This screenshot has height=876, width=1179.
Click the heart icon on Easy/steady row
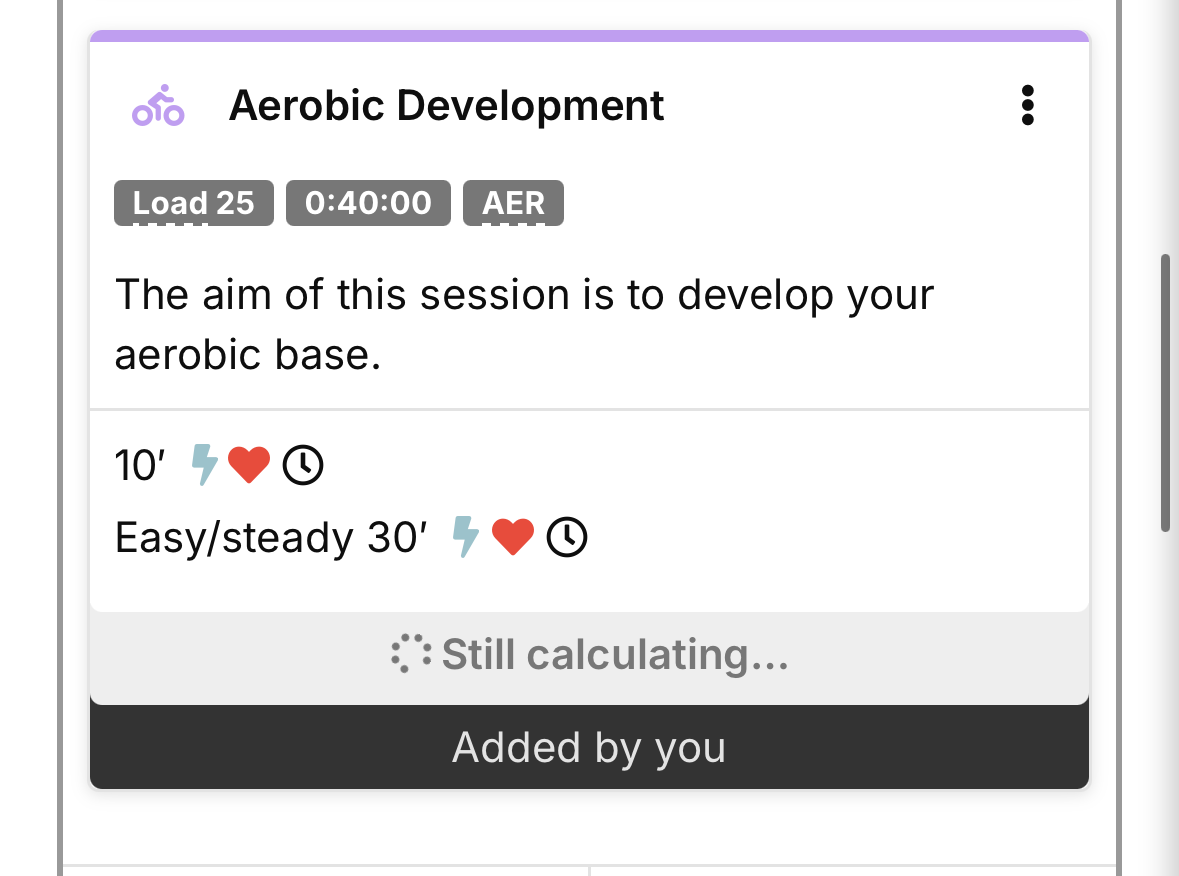513,537
